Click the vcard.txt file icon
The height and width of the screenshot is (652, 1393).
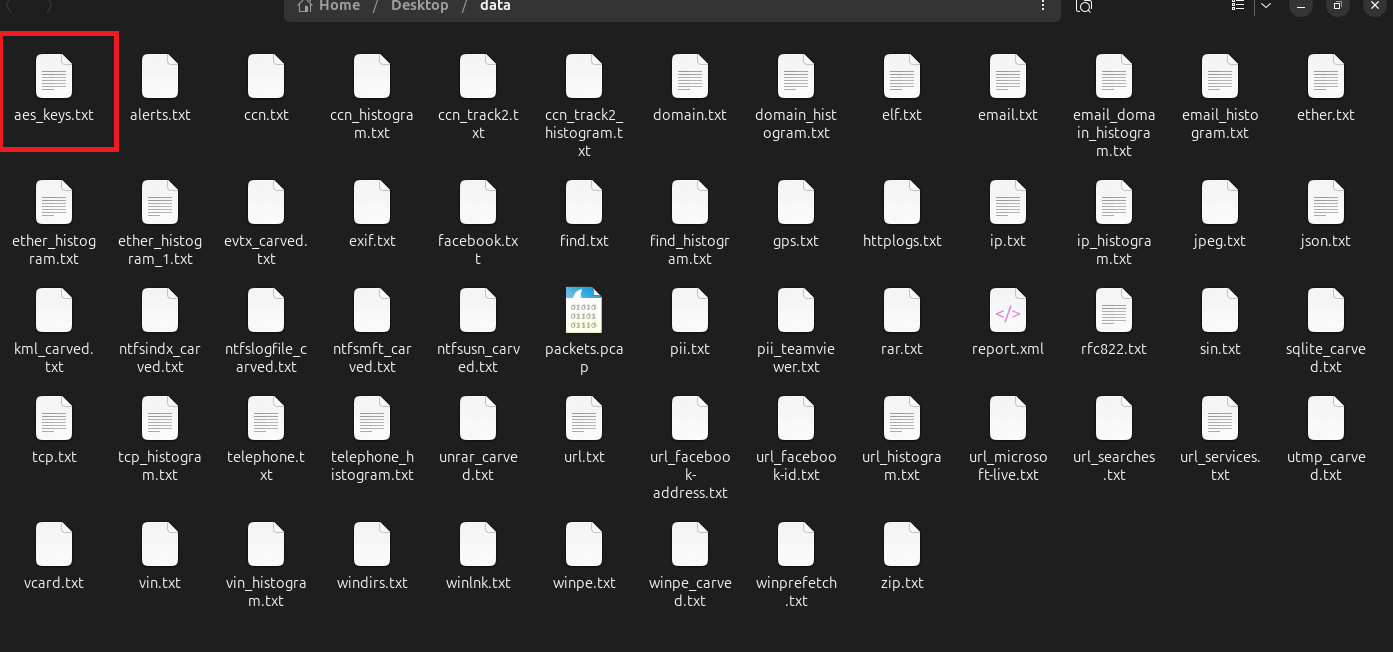point(54,544)
